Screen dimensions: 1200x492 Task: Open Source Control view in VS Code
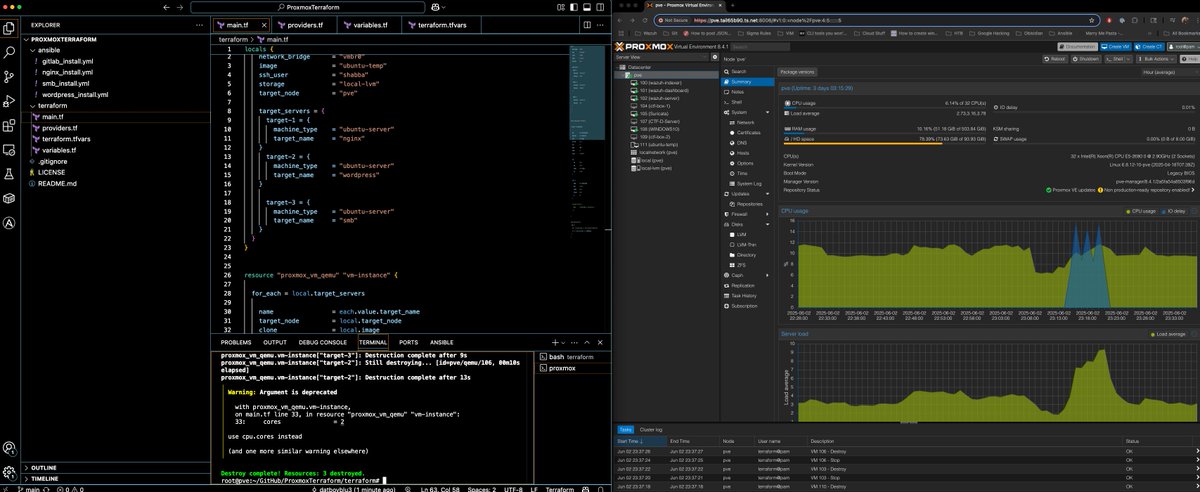pos(9,77)
